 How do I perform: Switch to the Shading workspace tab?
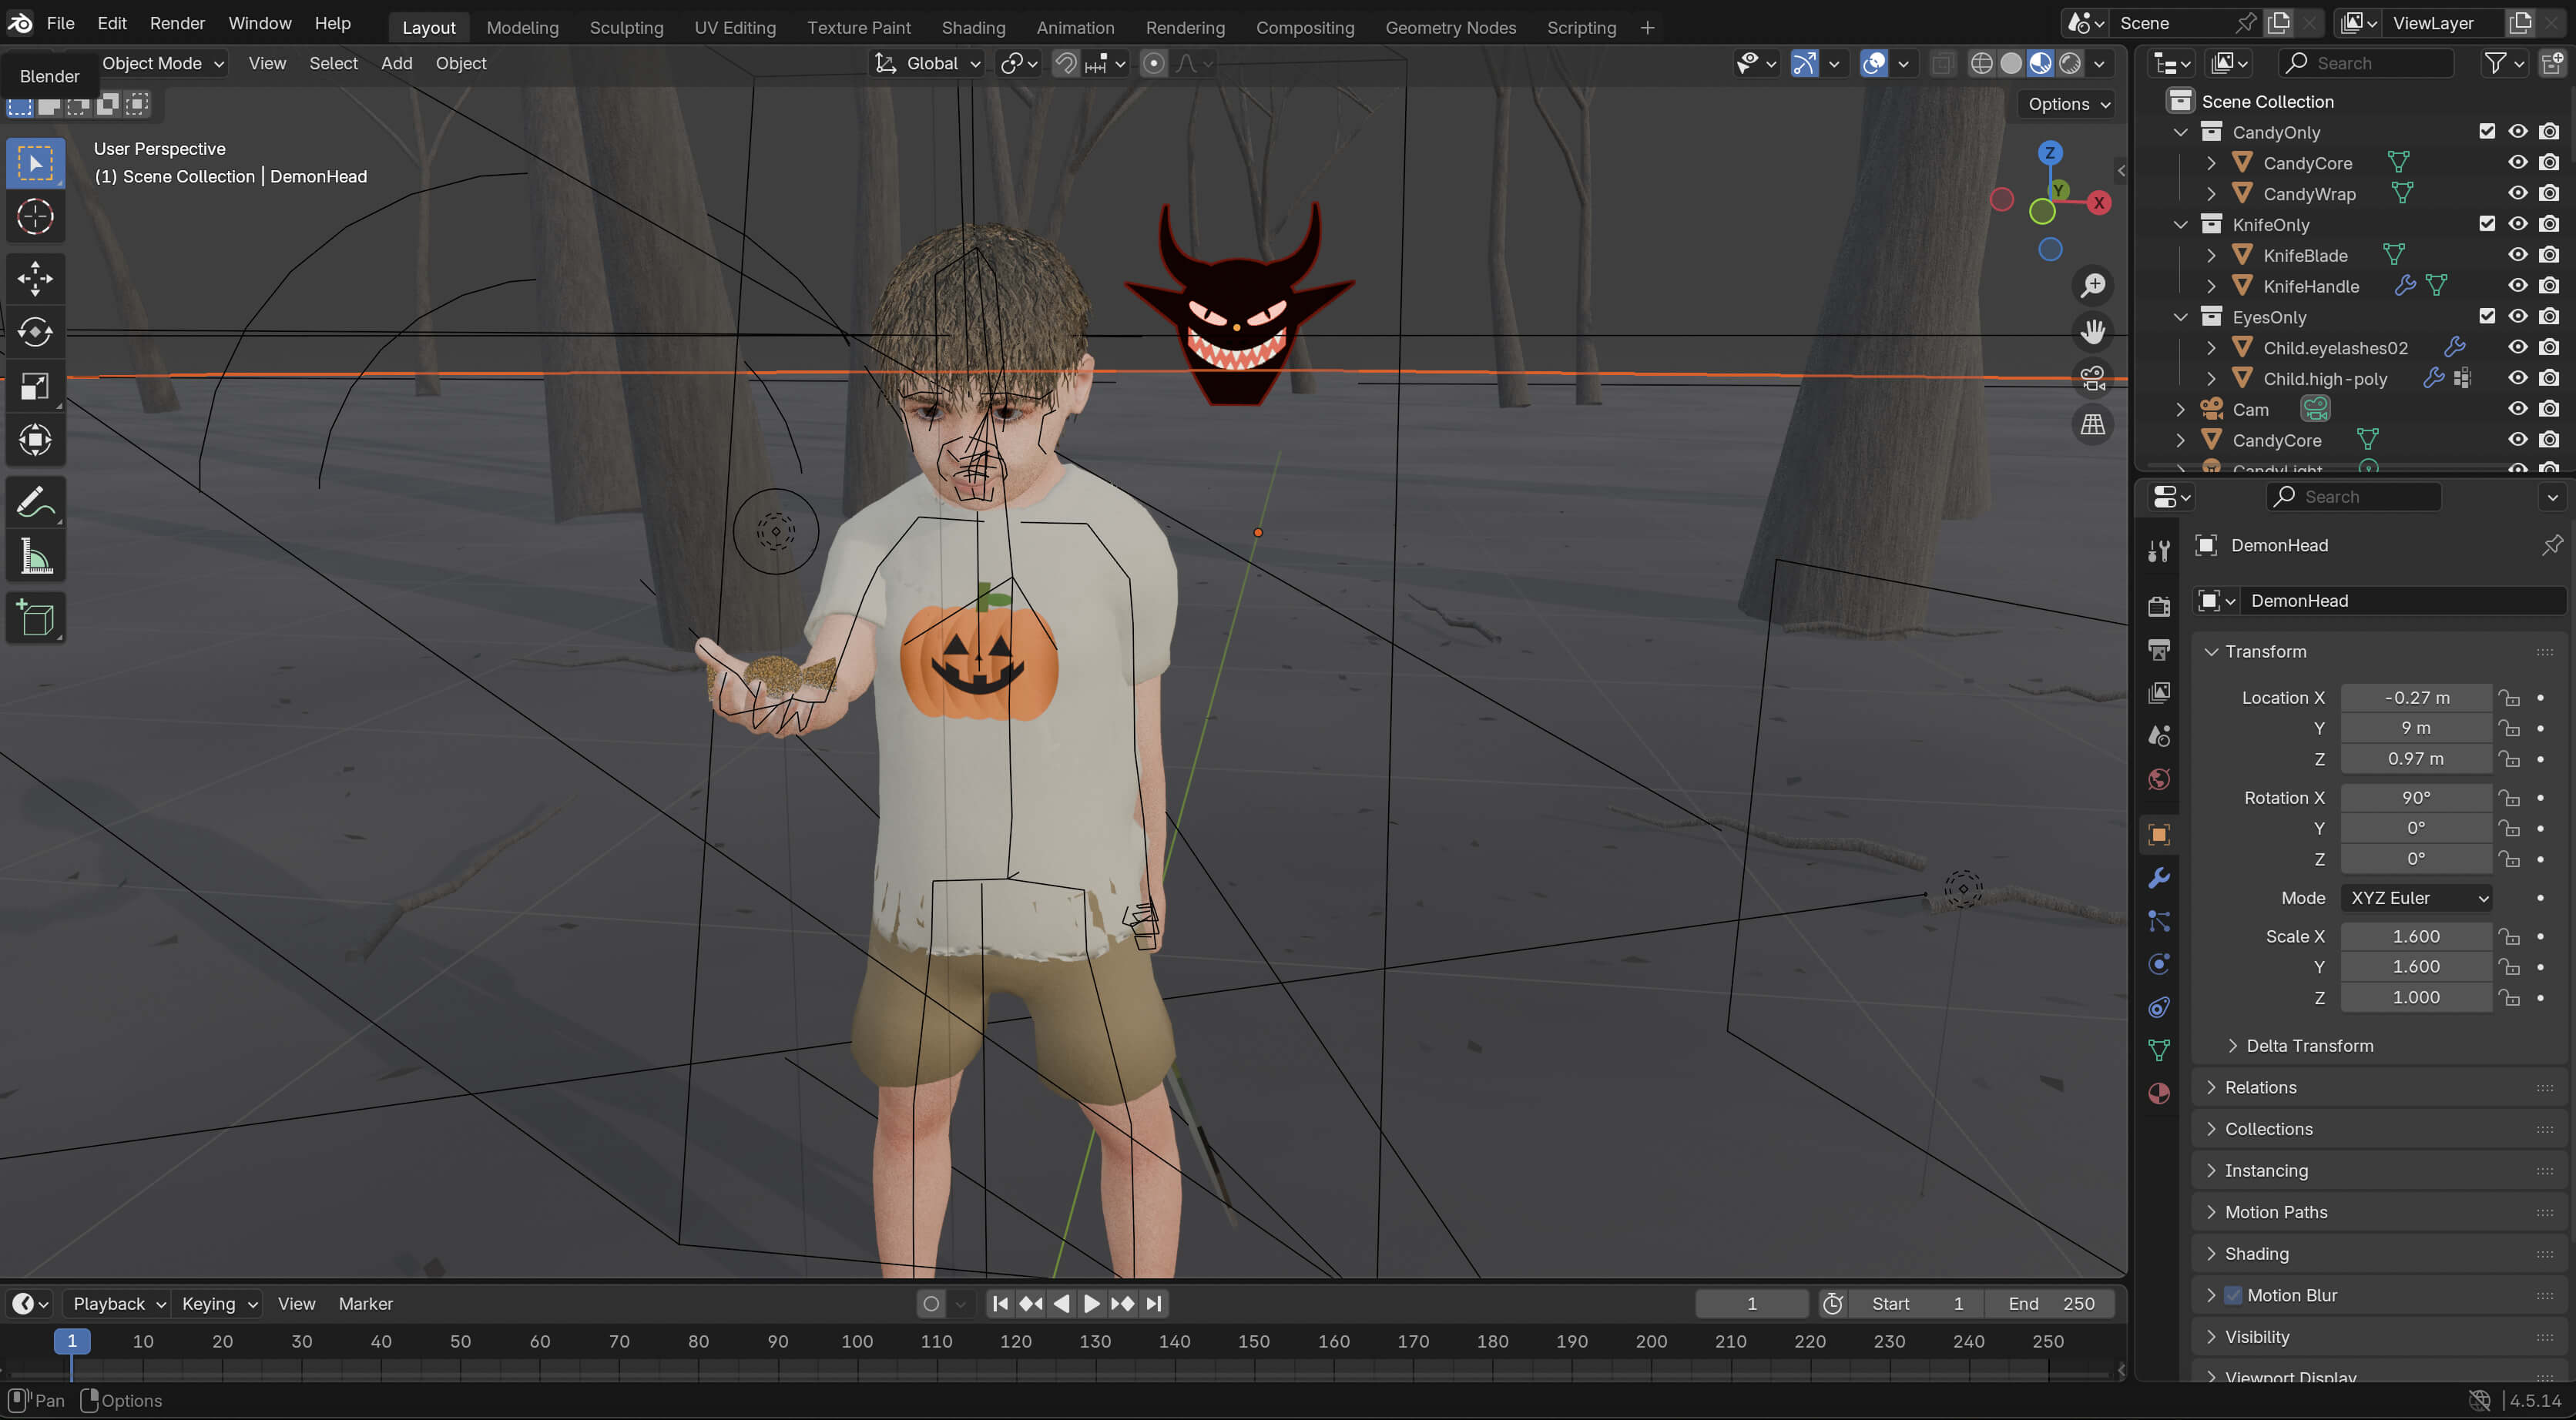973,27
